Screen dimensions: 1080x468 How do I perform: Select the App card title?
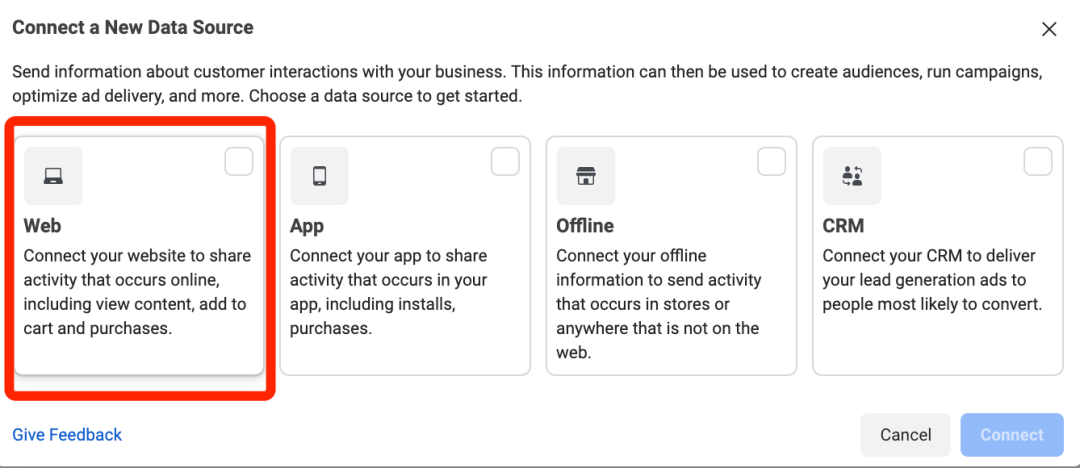[307, 226]
